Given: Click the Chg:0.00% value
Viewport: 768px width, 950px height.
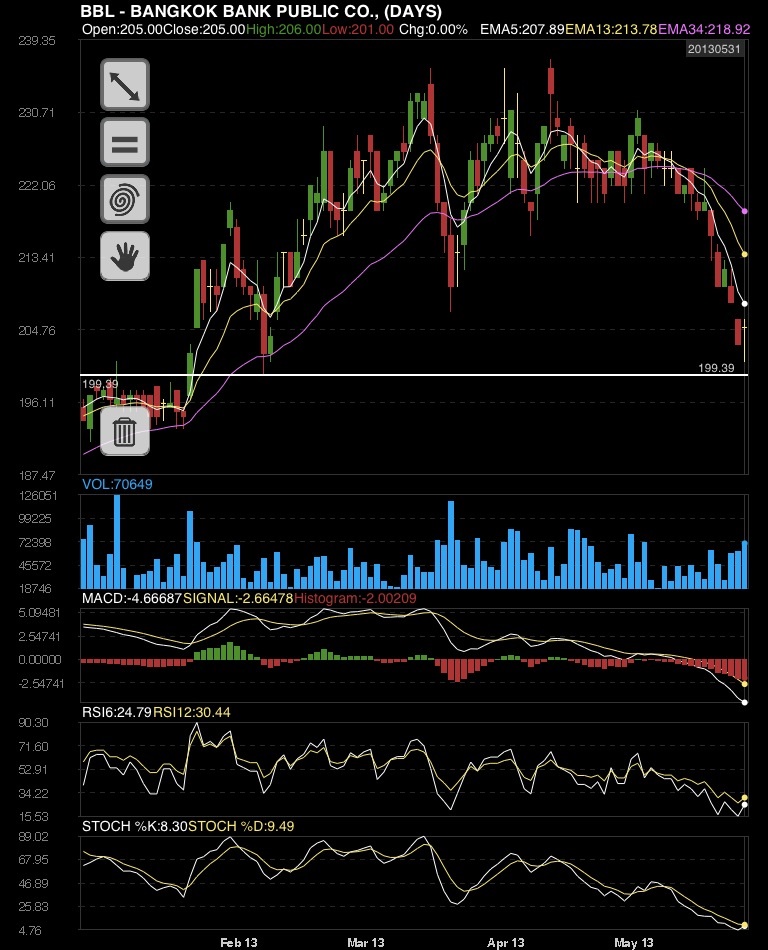Looking at the screenshot, I should click(433, 29).
